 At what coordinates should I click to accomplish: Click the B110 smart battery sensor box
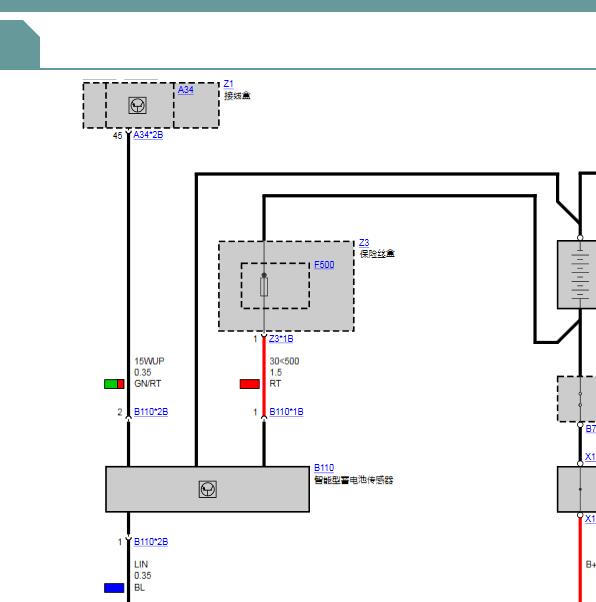pos(207,489)
